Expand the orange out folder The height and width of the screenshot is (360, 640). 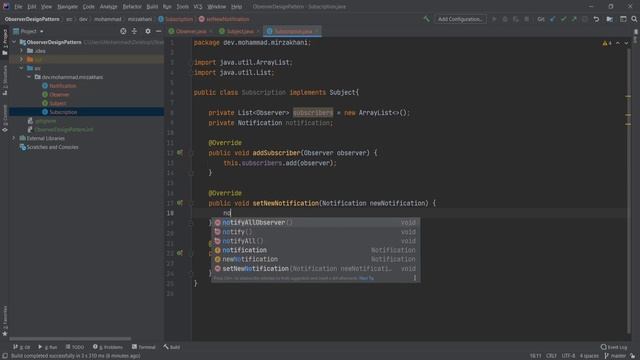(x=22, y=59)
